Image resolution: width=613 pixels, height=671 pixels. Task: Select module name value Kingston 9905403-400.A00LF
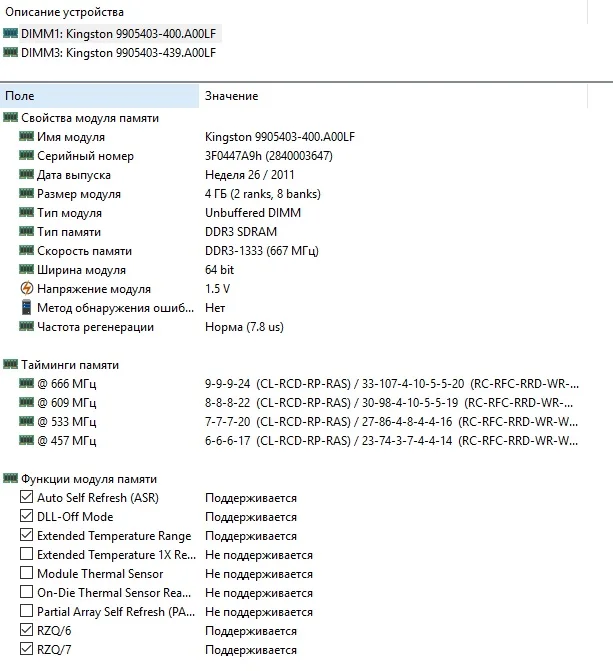(280, 137)
